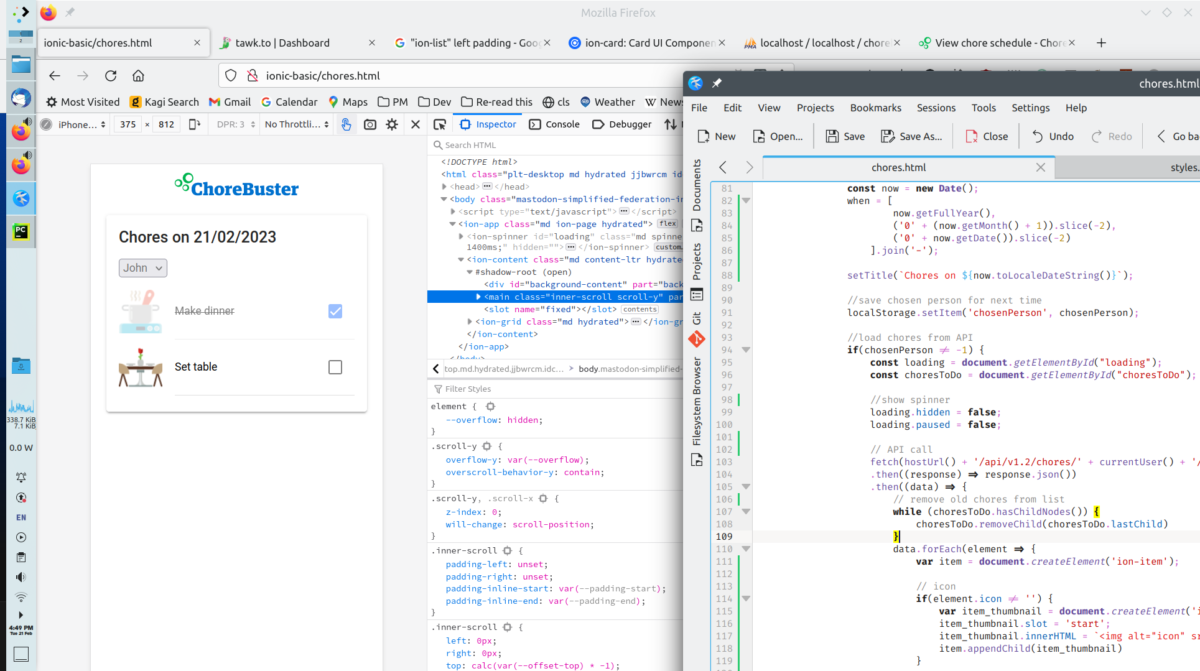Open the Dev bookmarks folder

pos(434,102)
